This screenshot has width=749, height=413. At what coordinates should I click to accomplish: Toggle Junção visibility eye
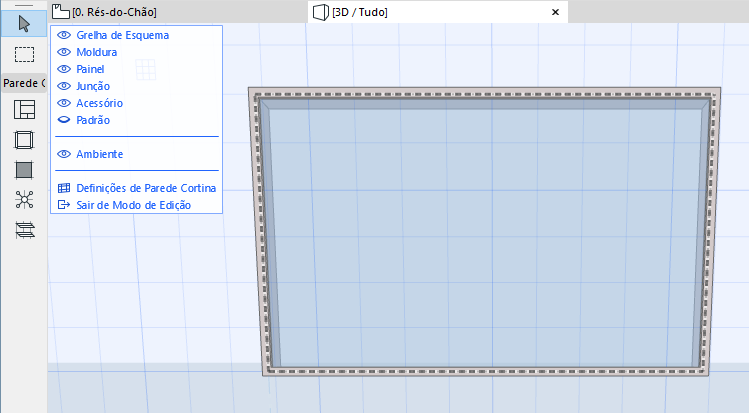64,86
